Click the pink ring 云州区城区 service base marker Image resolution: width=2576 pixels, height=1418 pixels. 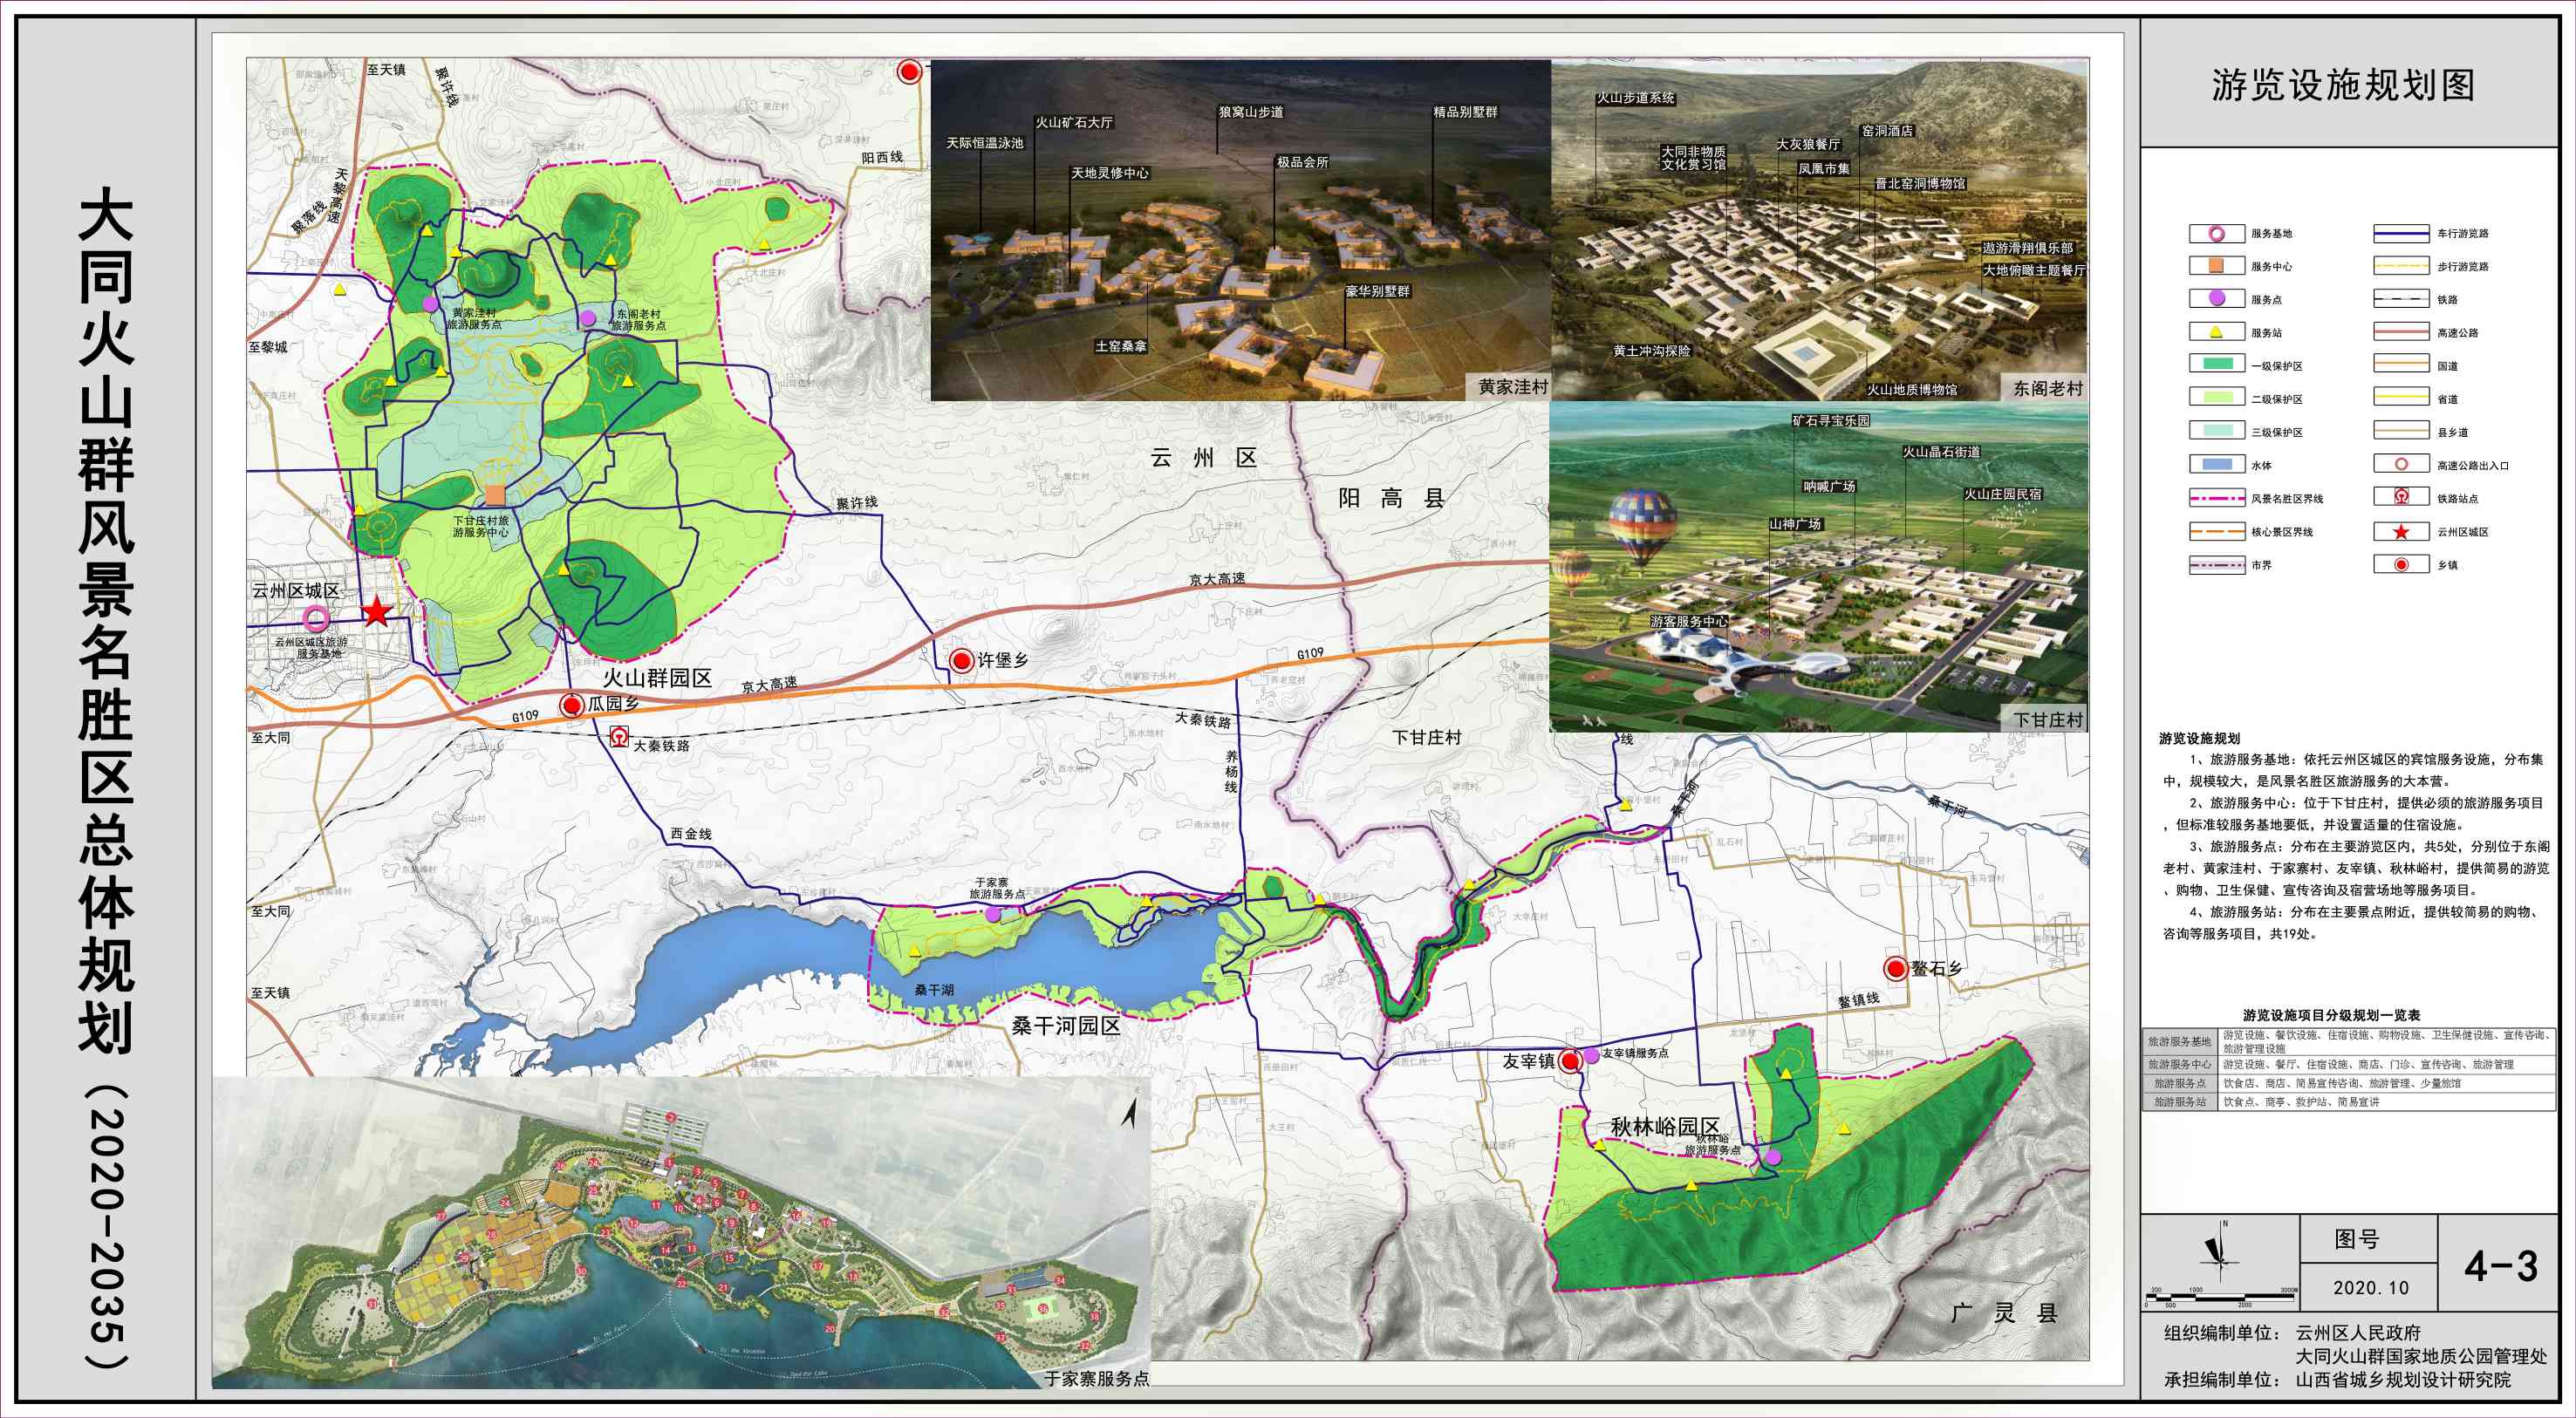[x=316, y=619]
